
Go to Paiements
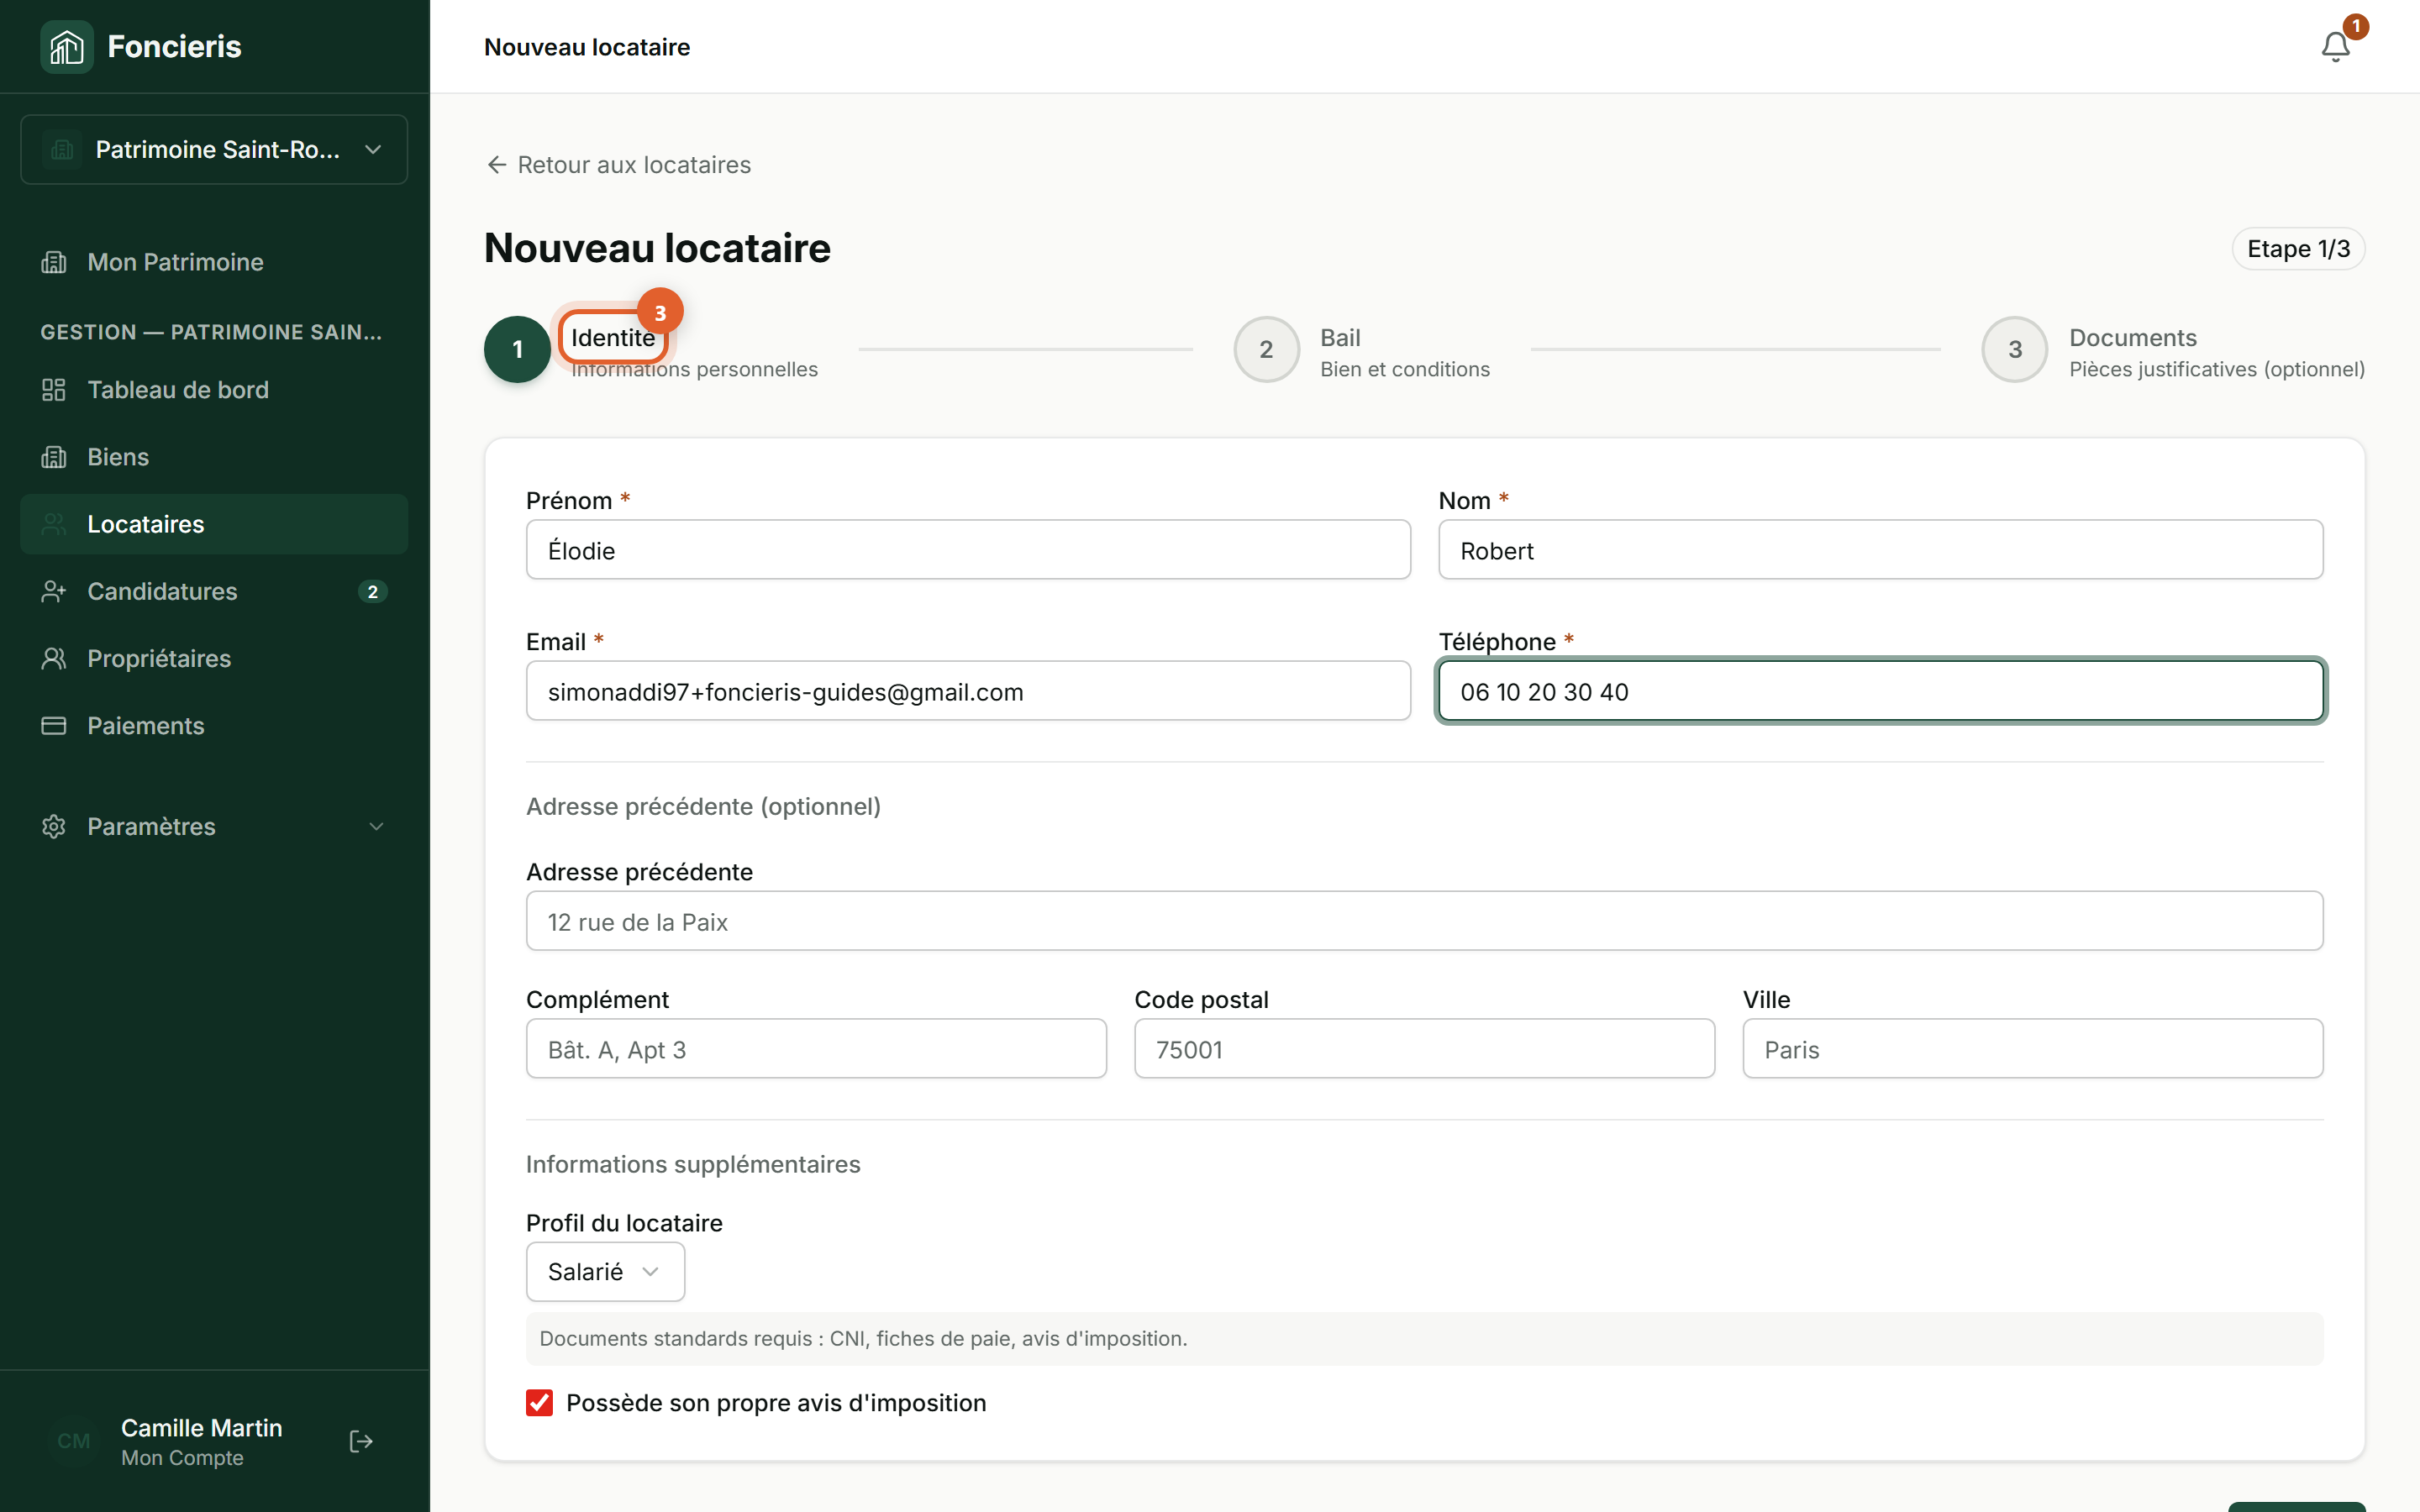pos(214,726)
